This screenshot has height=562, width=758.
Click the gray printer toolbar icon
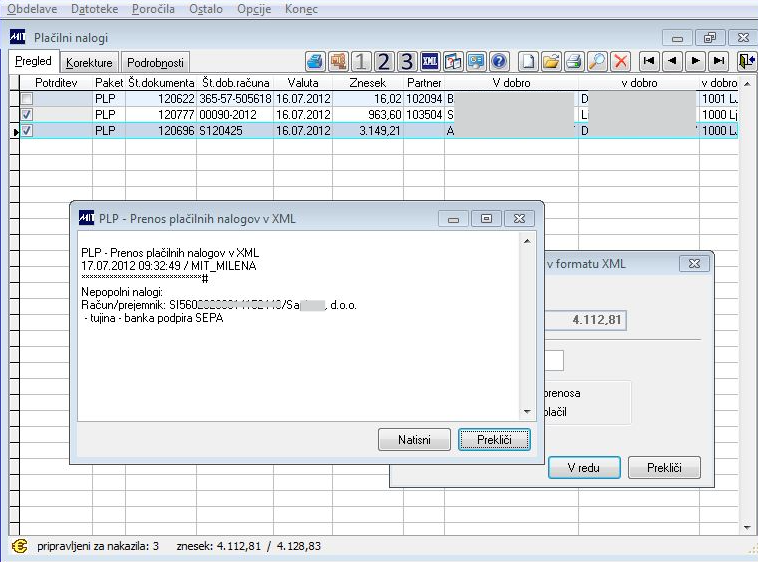click(x=574, y=61)
